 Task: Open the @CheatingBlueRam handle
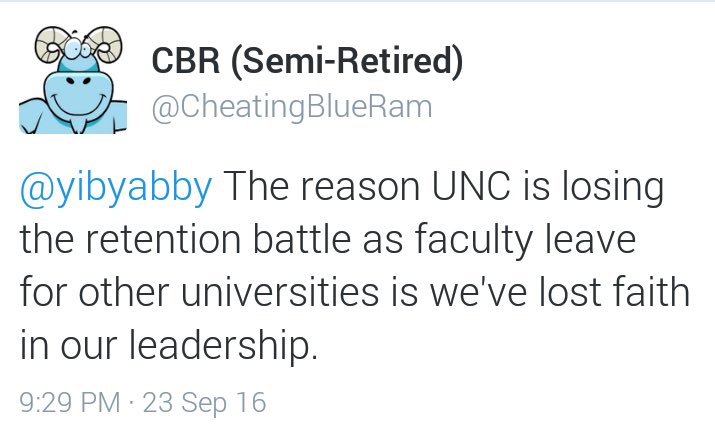291,107
